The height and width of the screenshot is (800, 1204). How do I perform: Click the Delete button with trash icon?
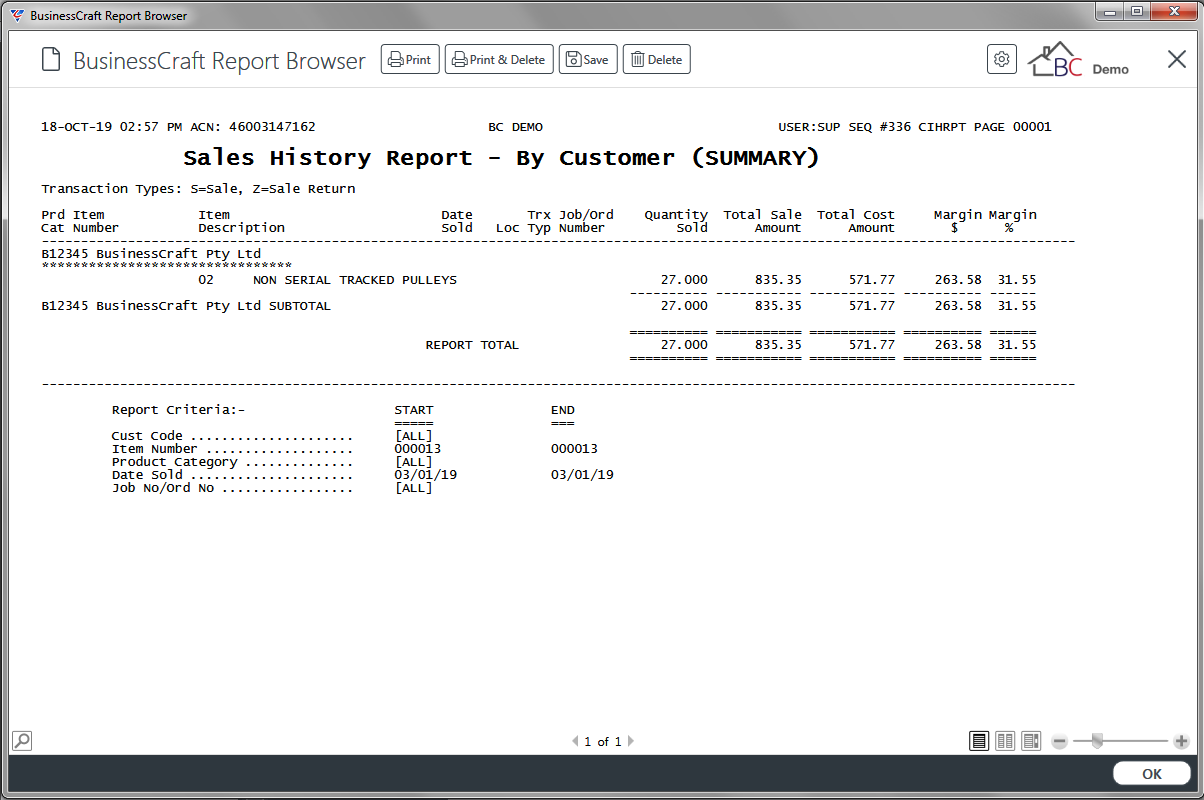click(657, 60)
